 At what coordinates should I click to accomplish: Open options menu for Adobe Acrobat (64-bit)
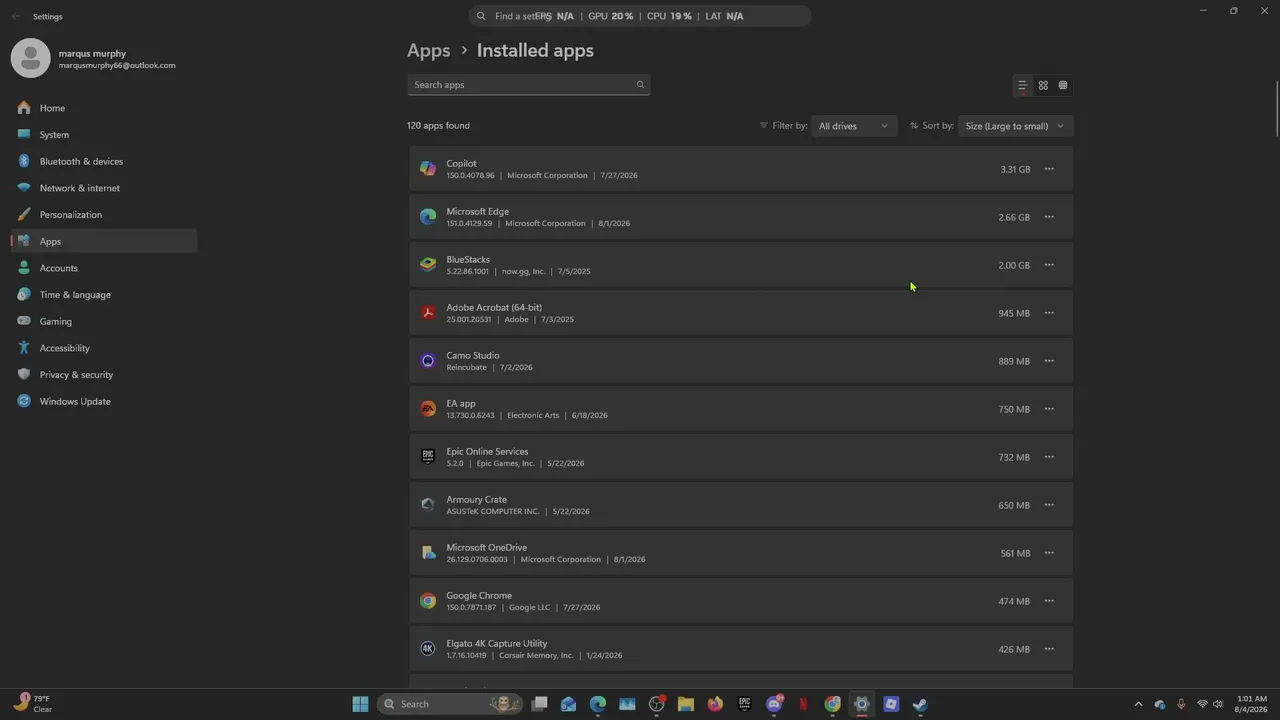(x=1049, y=313)
